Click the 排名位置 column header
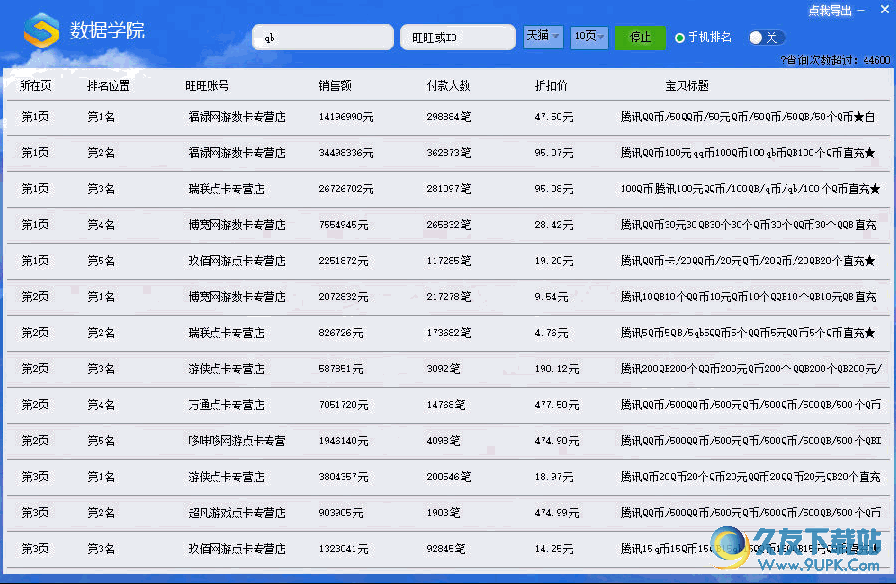The height and width of the screenshot is (584, 896). point(108,86)
